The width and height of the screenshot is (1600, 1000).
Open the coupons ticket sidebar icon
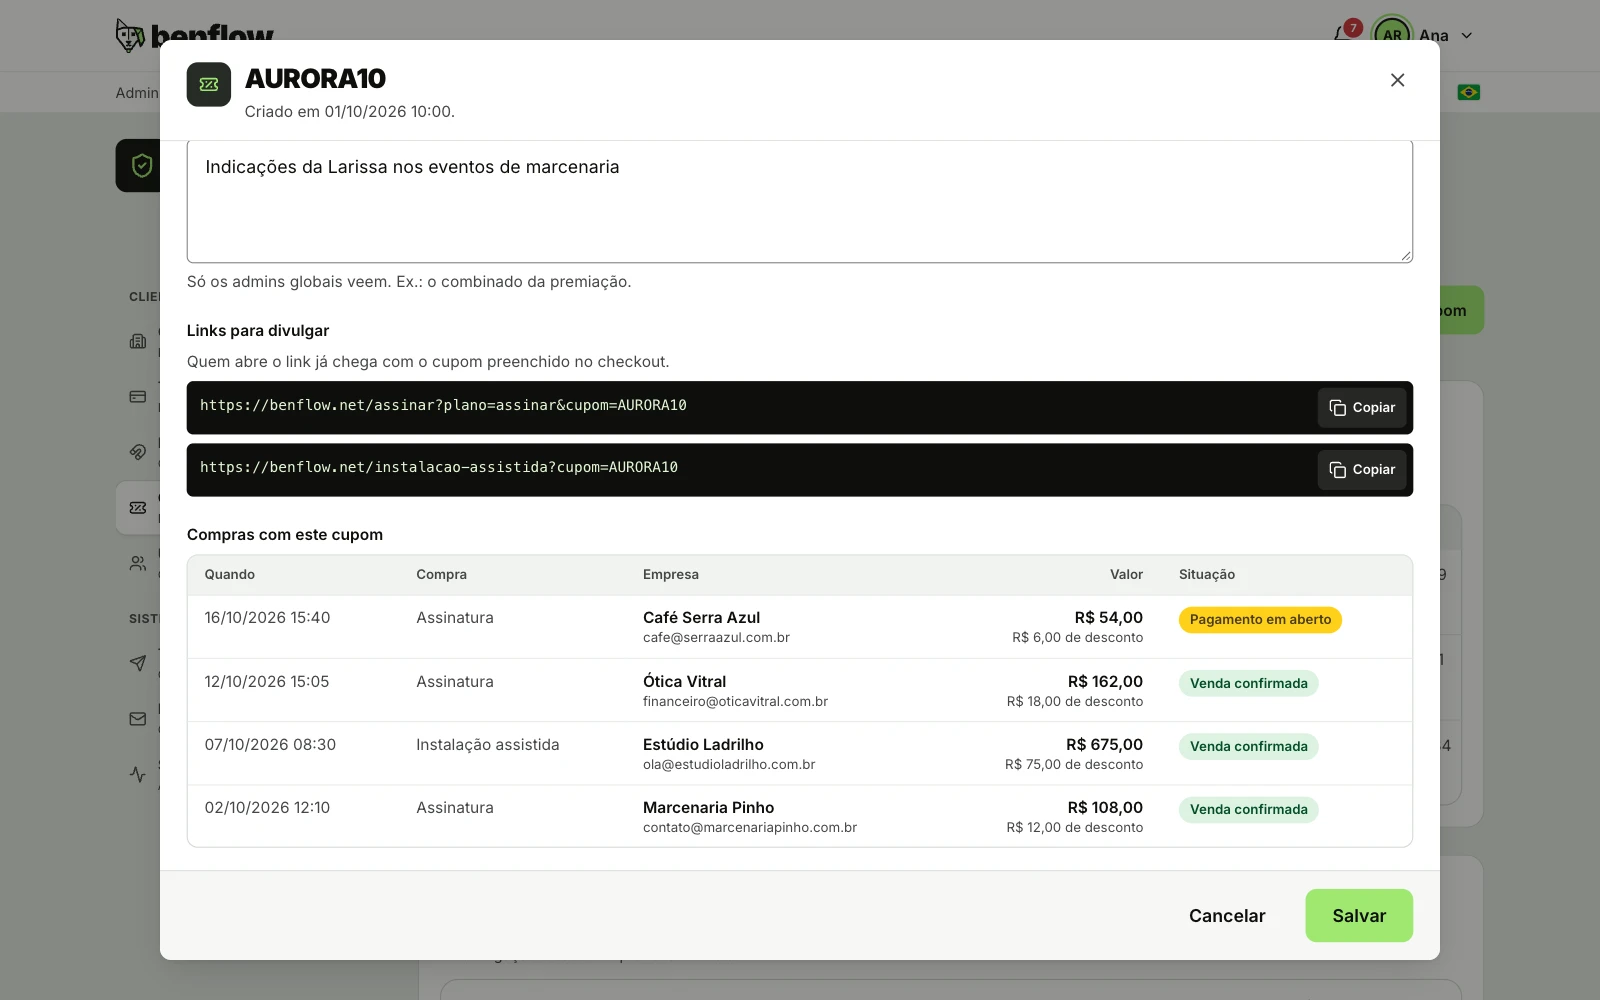[x=138, y=508]
